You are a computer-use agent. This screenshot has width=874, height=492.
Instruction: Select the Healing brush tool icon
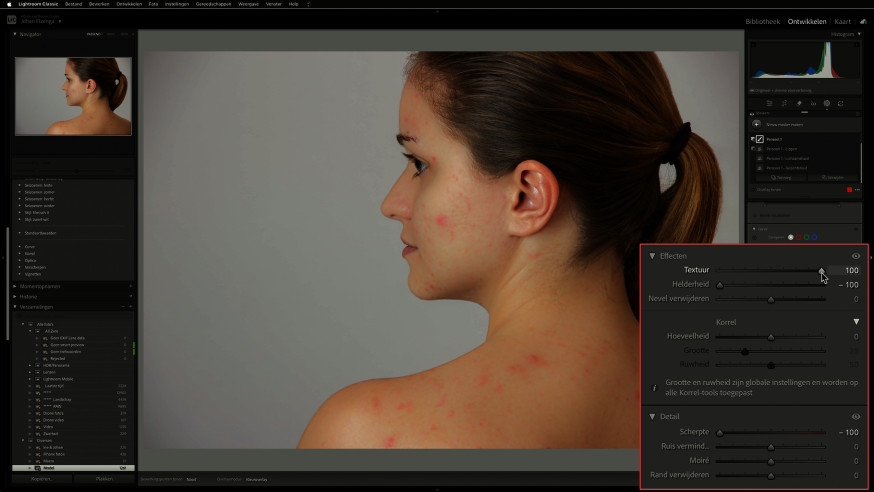799,103
